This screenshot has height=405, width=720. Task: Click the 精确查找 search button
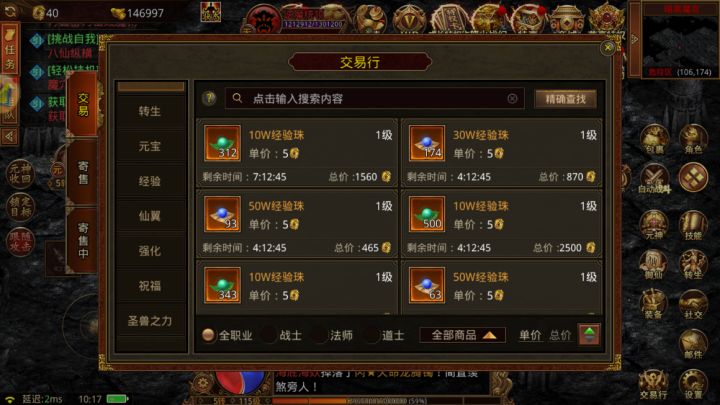click(x=566, y=99)
